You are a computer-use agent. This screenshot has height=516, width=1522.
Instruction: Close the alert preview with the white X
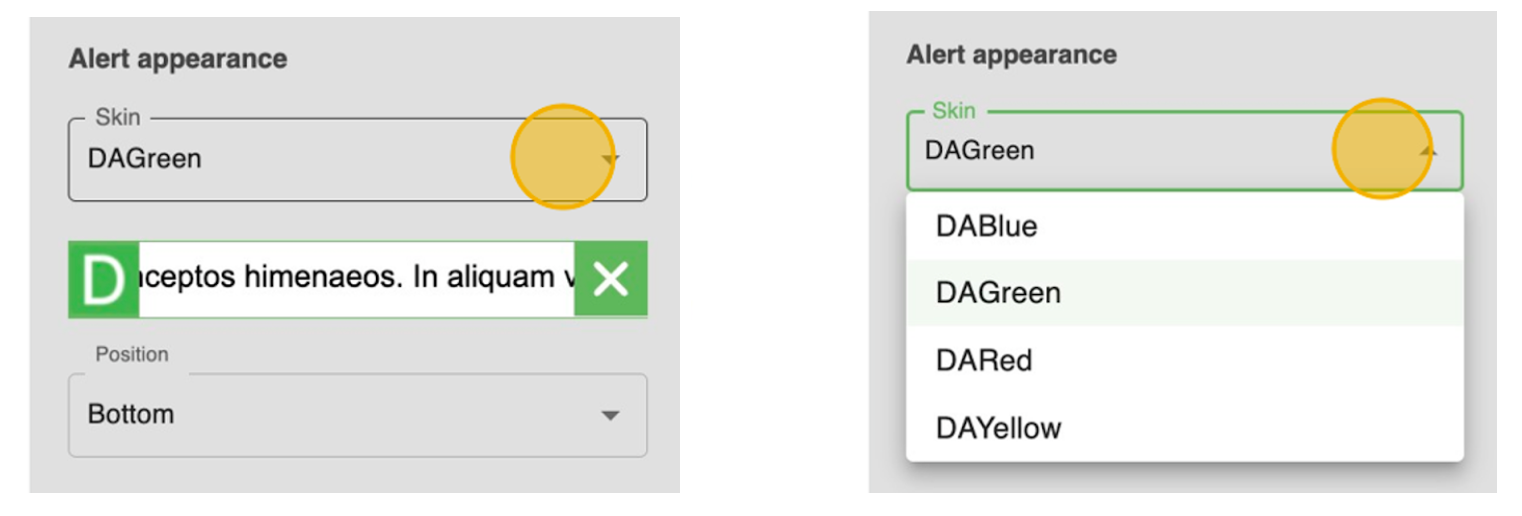click(610, 280)
